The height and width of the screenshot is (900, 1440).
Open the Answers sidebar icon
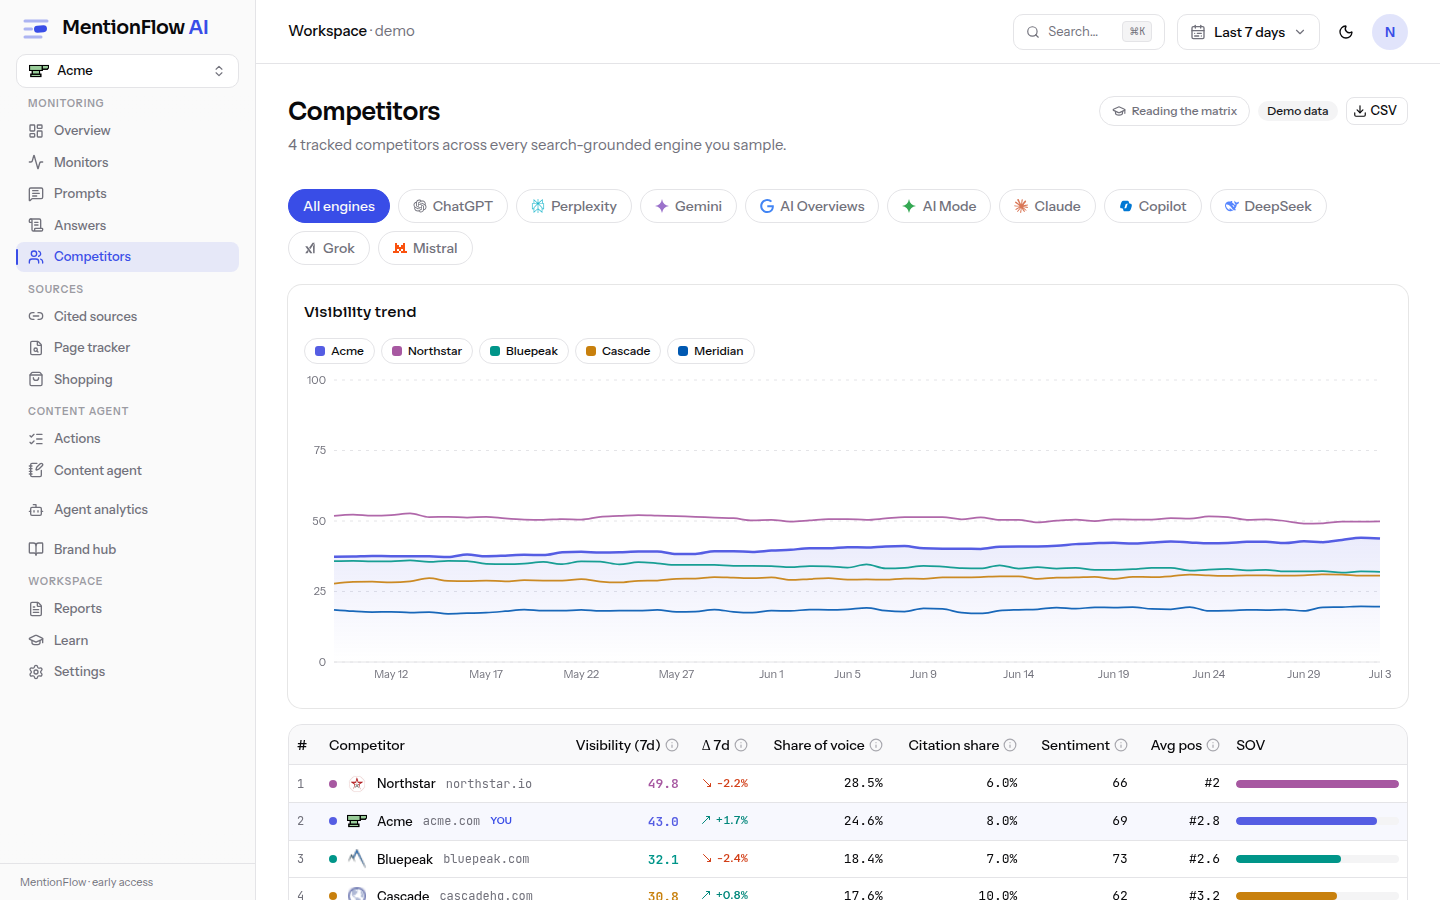36,225
